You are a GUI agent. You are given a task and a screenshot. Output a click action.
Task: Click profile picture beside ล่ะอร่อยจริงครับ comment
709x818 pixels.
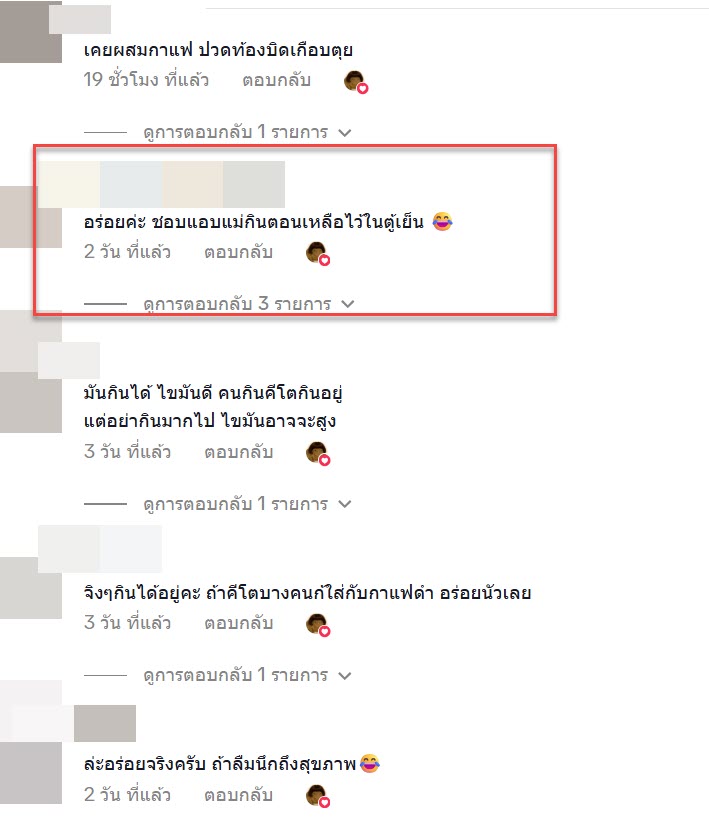pos(31,773)
